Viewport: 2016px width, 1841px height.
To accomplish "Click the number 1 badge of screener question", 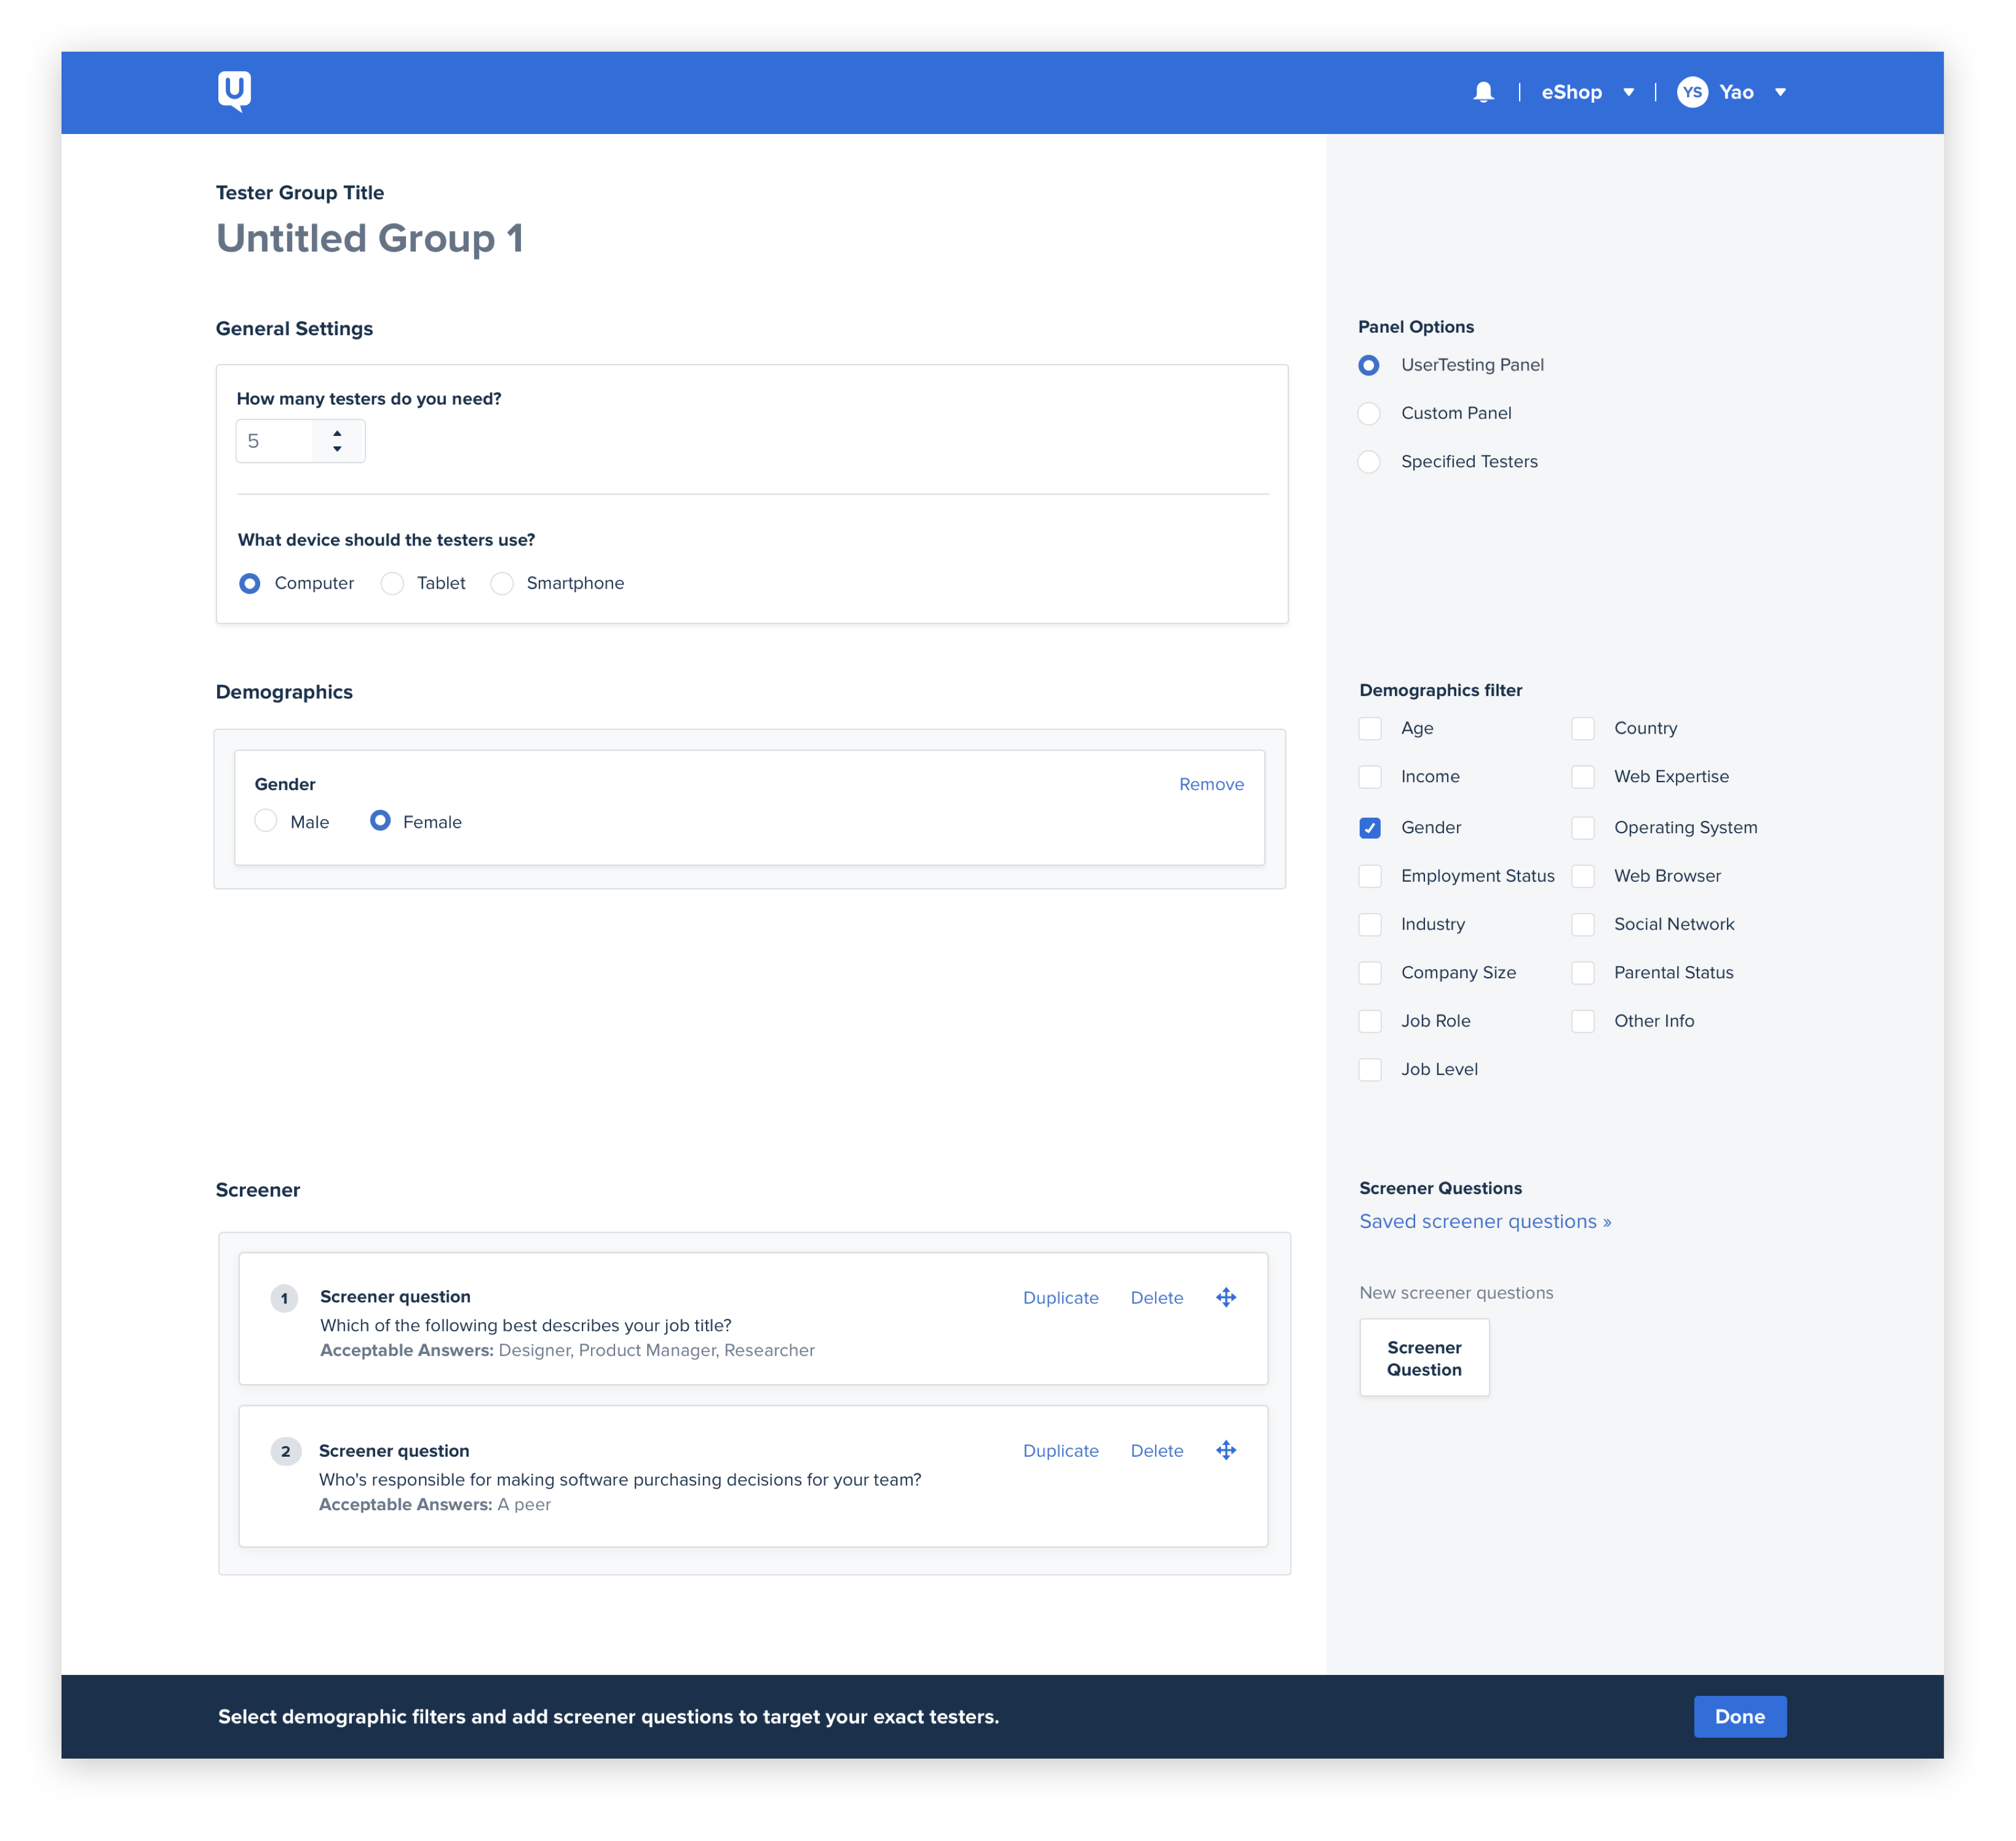I will 284,1298.
